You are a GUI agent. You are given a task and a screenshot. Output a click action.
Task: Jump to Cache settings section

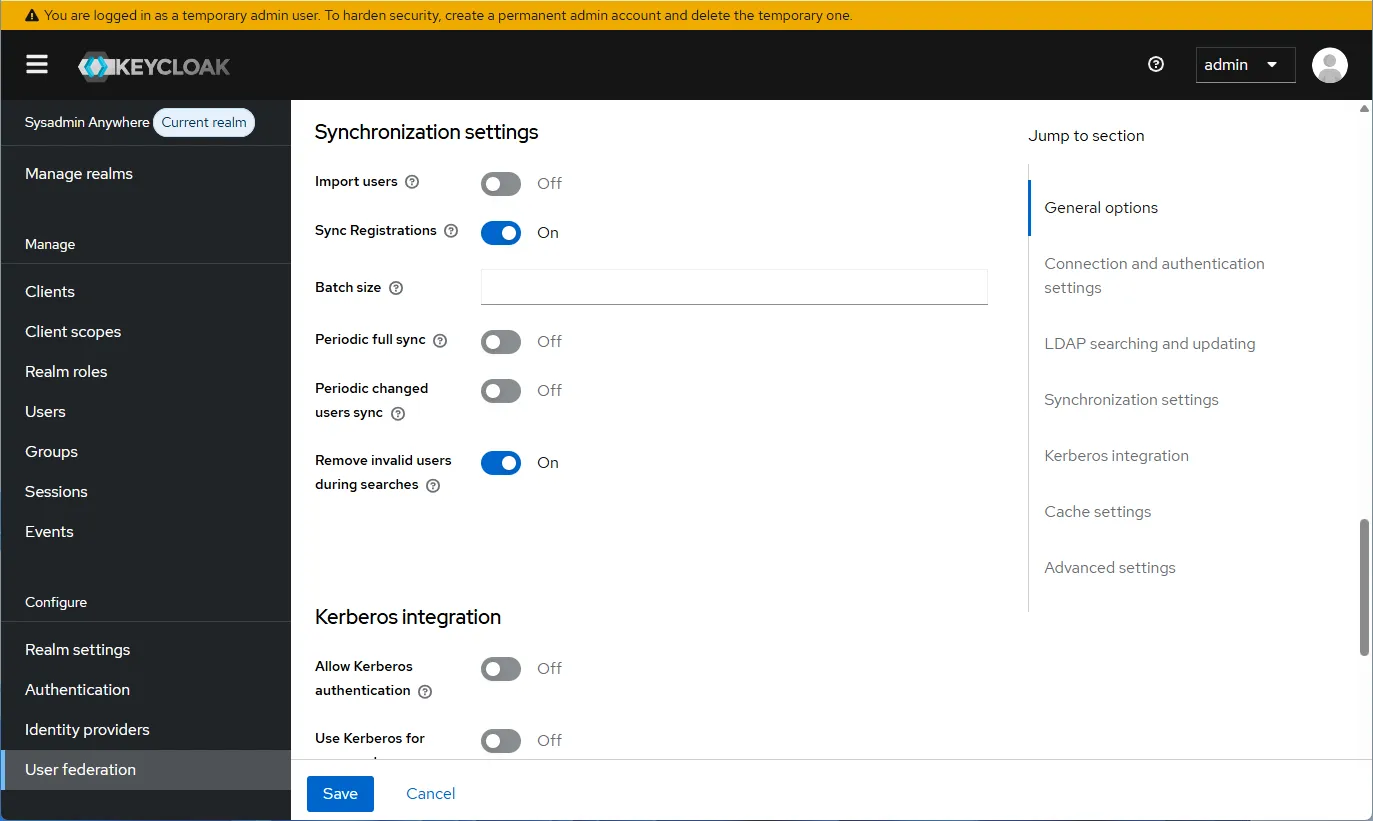1097,511
